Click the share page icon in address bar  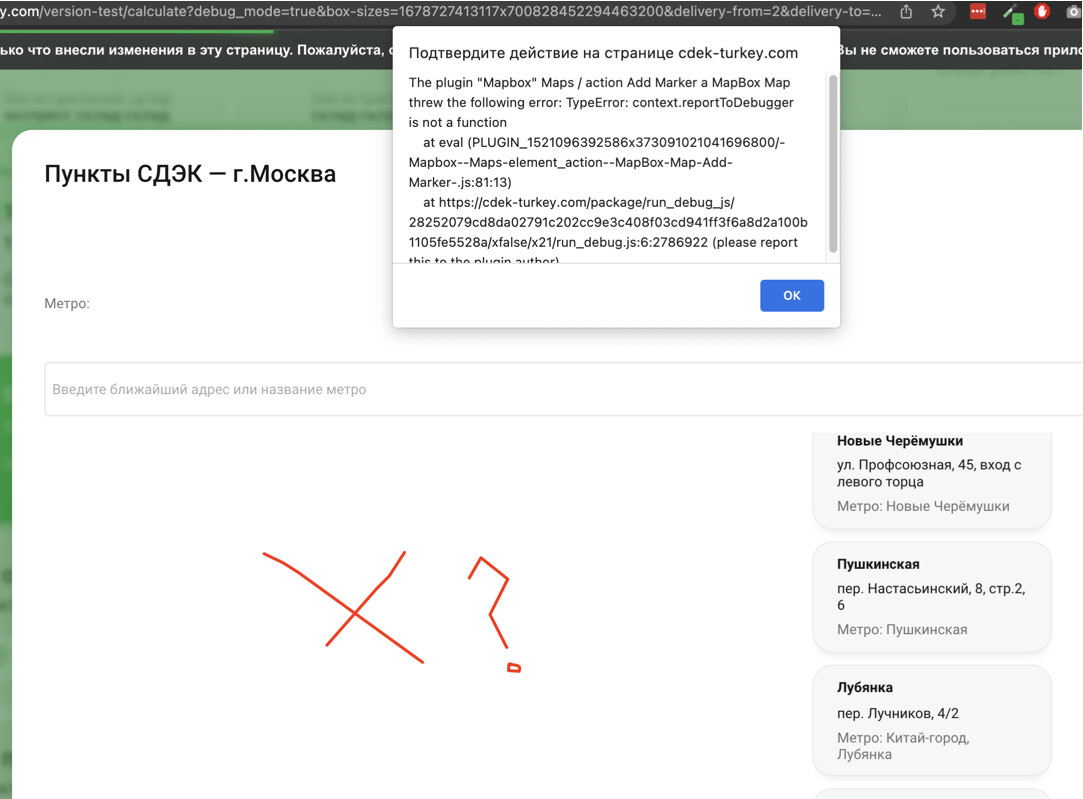tap(906, 12)
